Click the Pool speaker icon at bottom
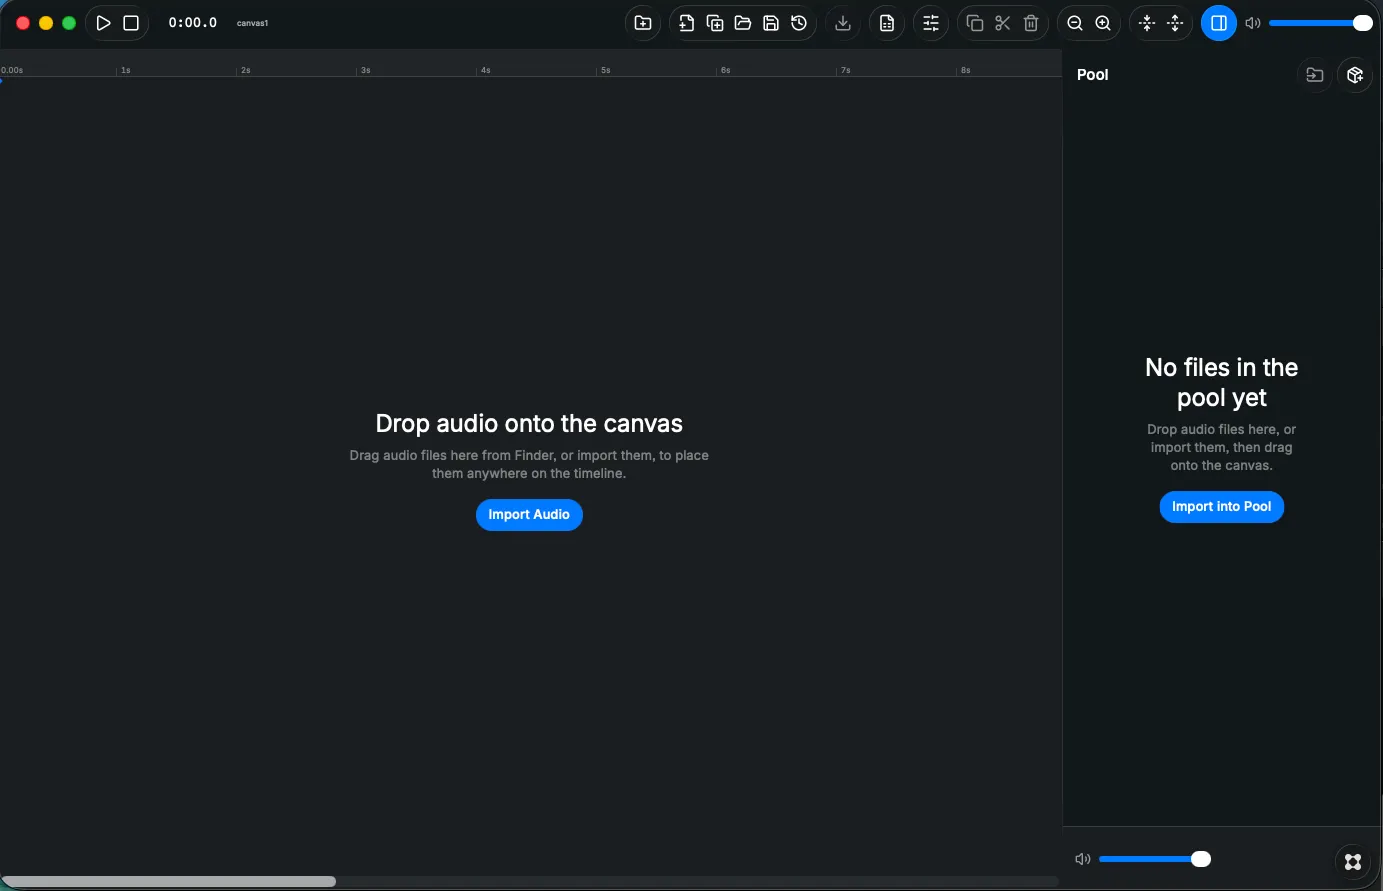Image resolution: width=1383 pixels, height=891 pixels. coord(1082,859)
